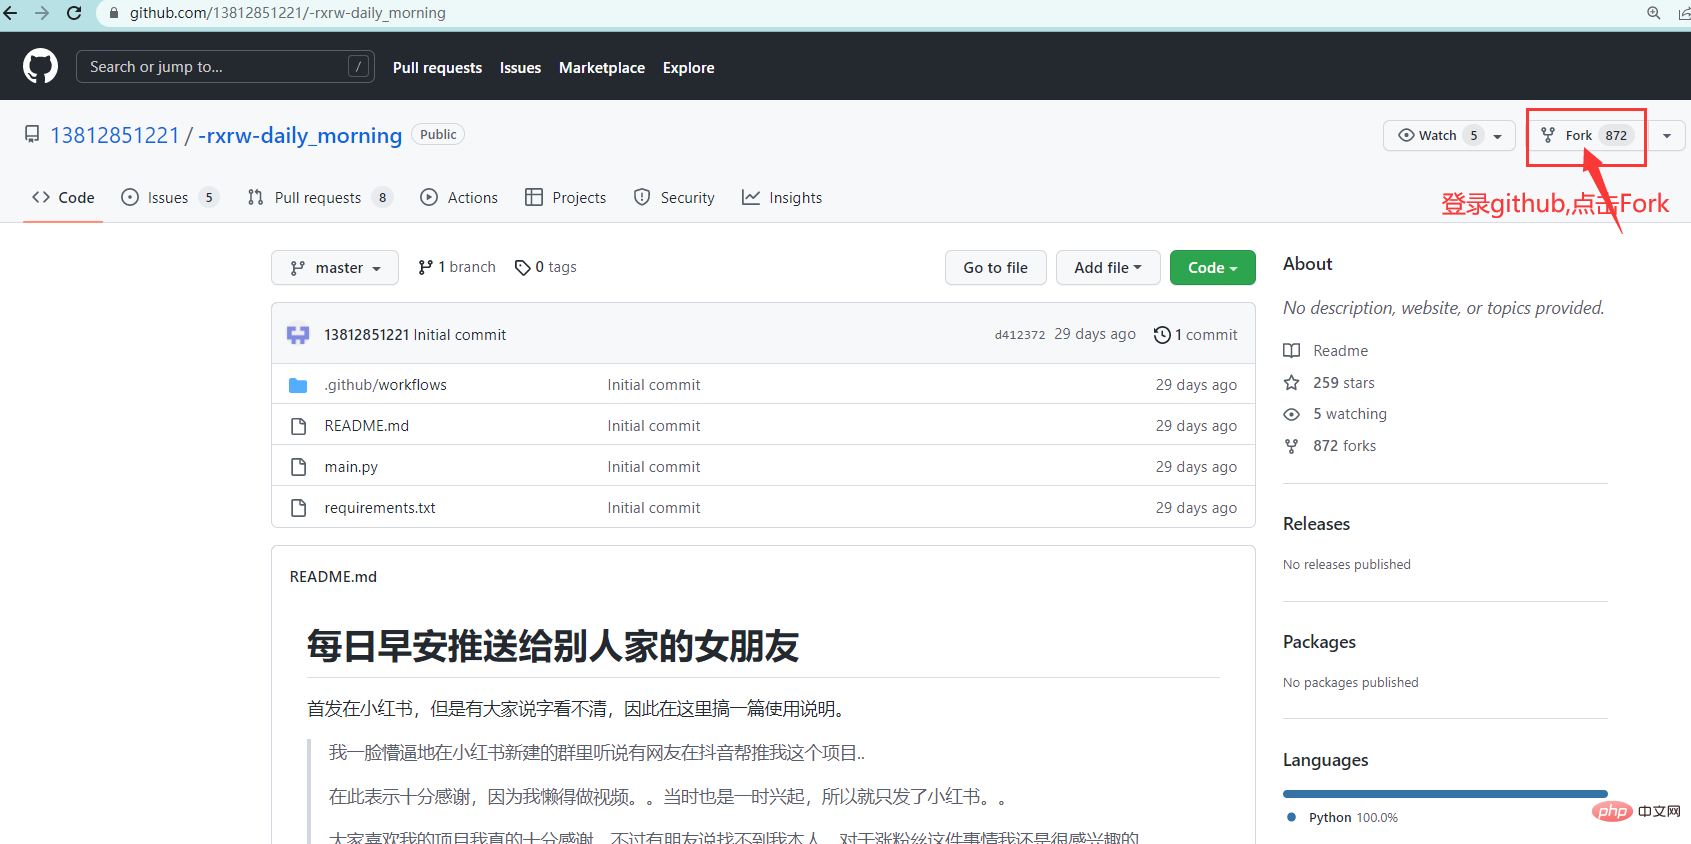This screenshot has height=844, width=1691.
Task: Open the Pull requests repository tab
Action: 319,197
